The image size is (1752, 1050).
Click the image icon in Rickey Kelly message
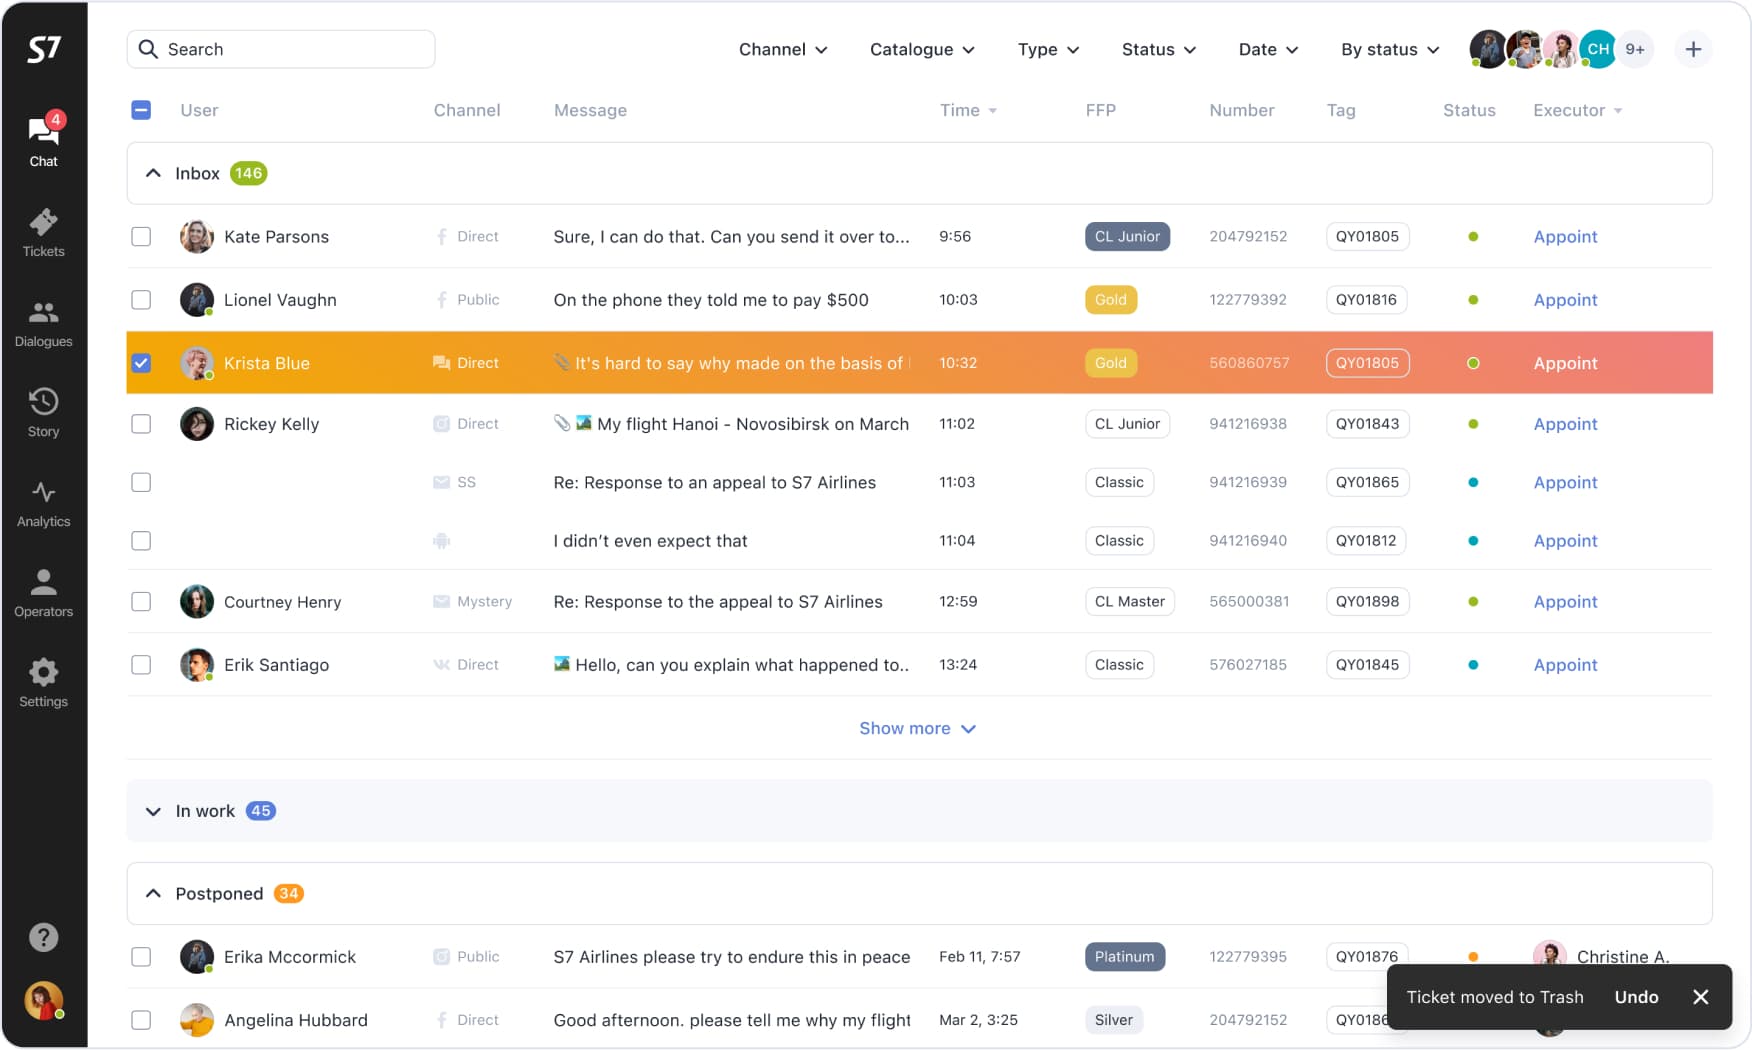(x=584, y=423)
